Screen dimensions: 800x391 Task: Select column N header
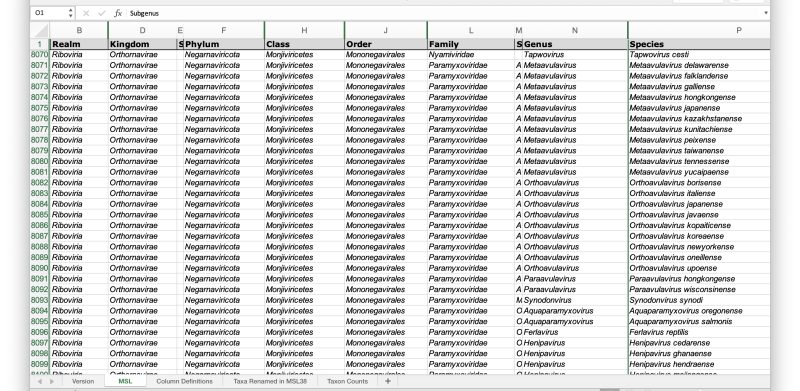pos(574,31)
